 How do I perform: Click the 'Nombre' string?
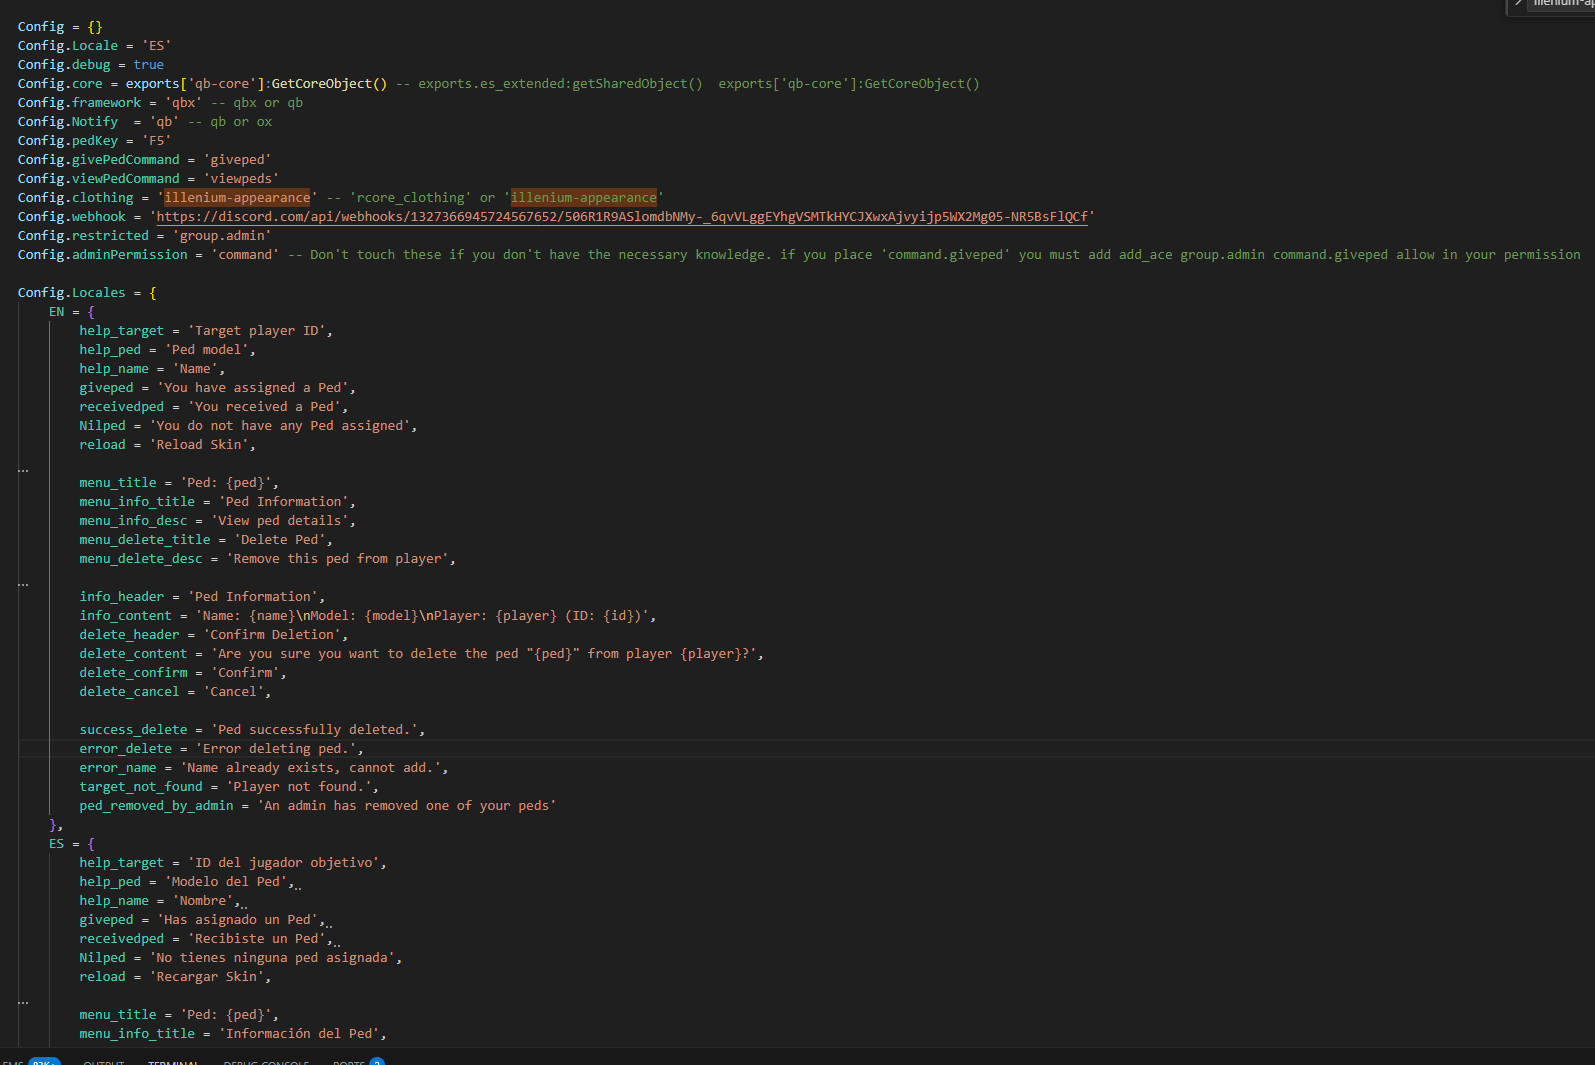tap(202, 901)
